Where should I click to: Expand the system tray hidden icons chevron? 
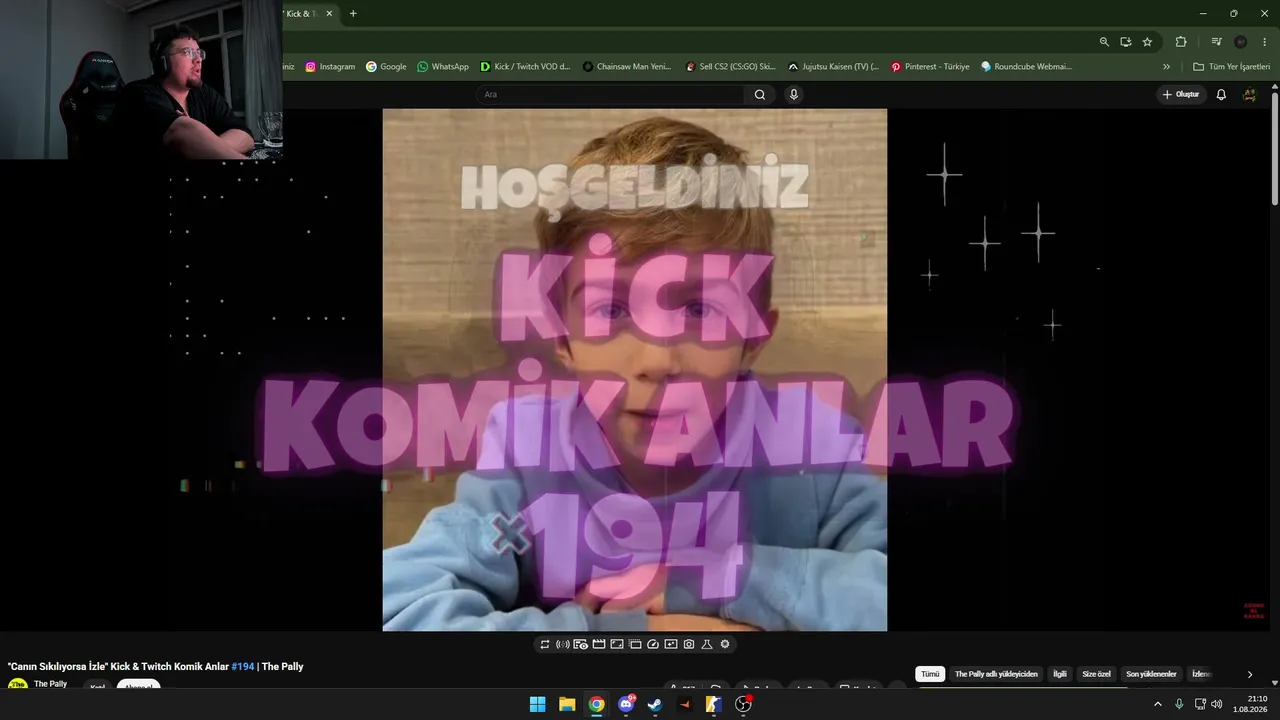[x=1158, y=704]
